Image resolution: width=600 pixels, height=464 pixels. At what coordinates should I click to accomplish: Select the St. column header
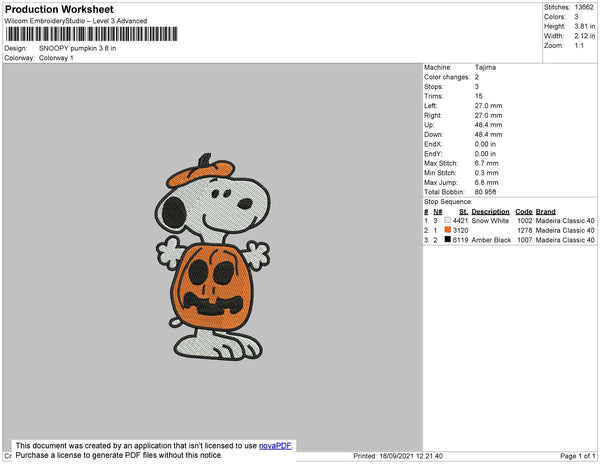pos(463,212)
